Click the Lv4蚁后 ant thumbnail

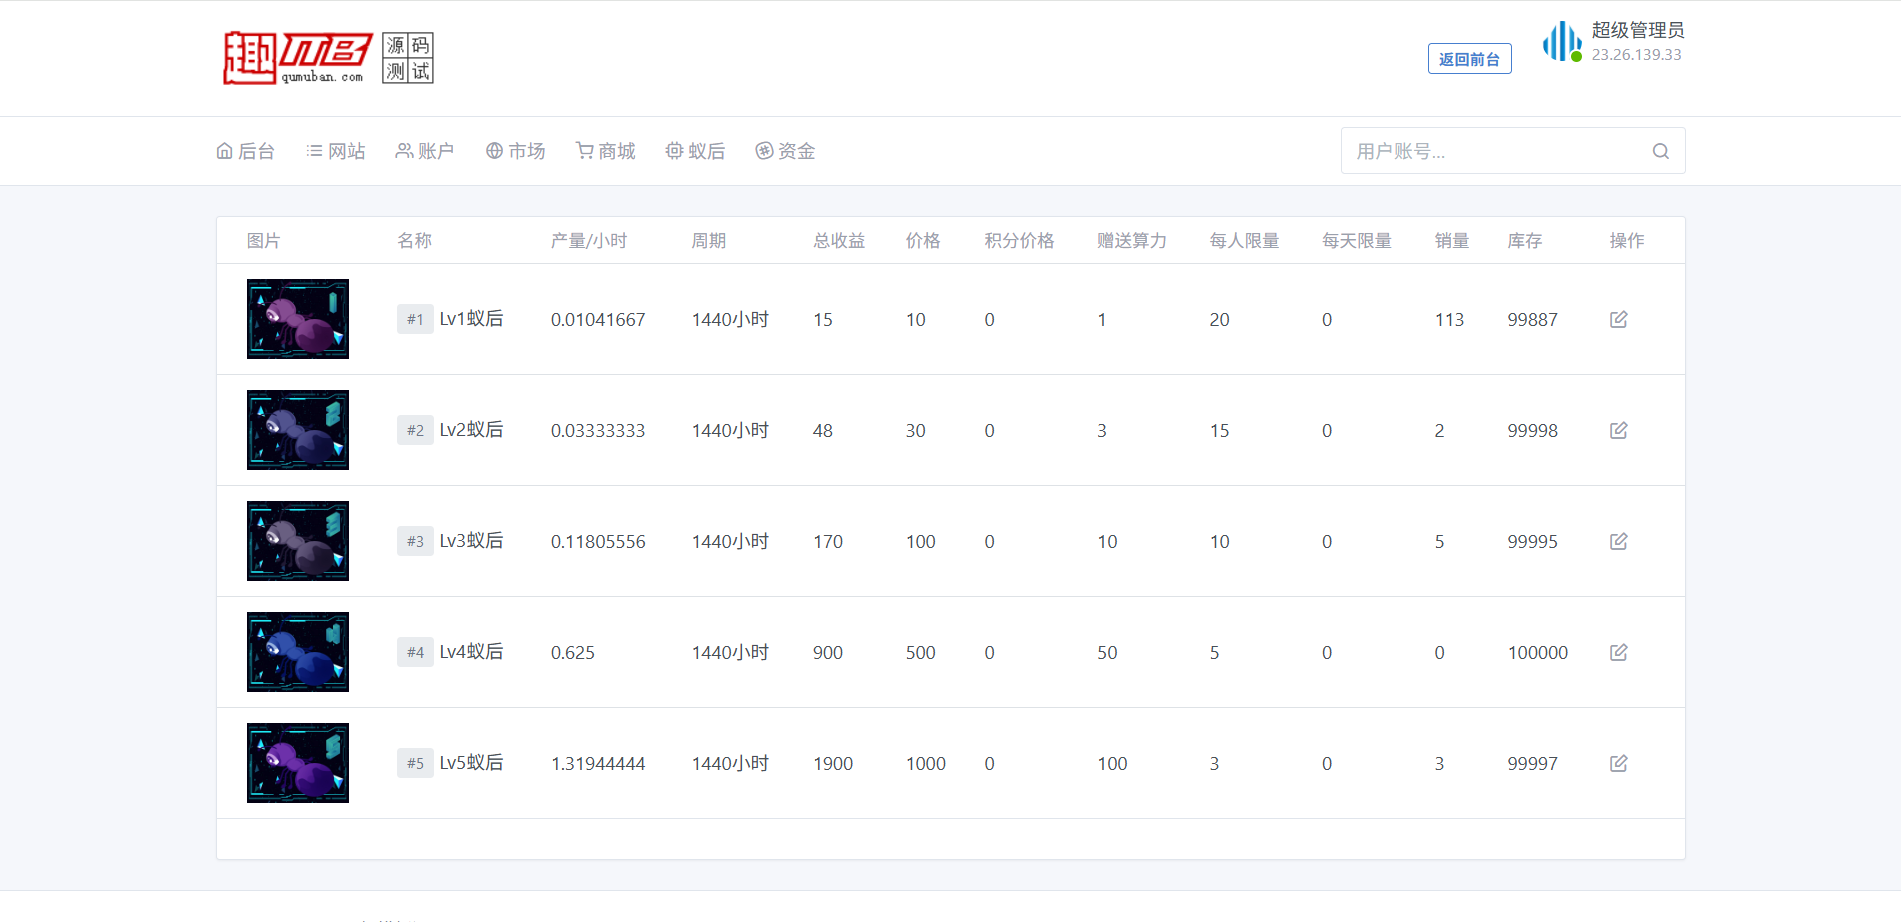point(298,652)
